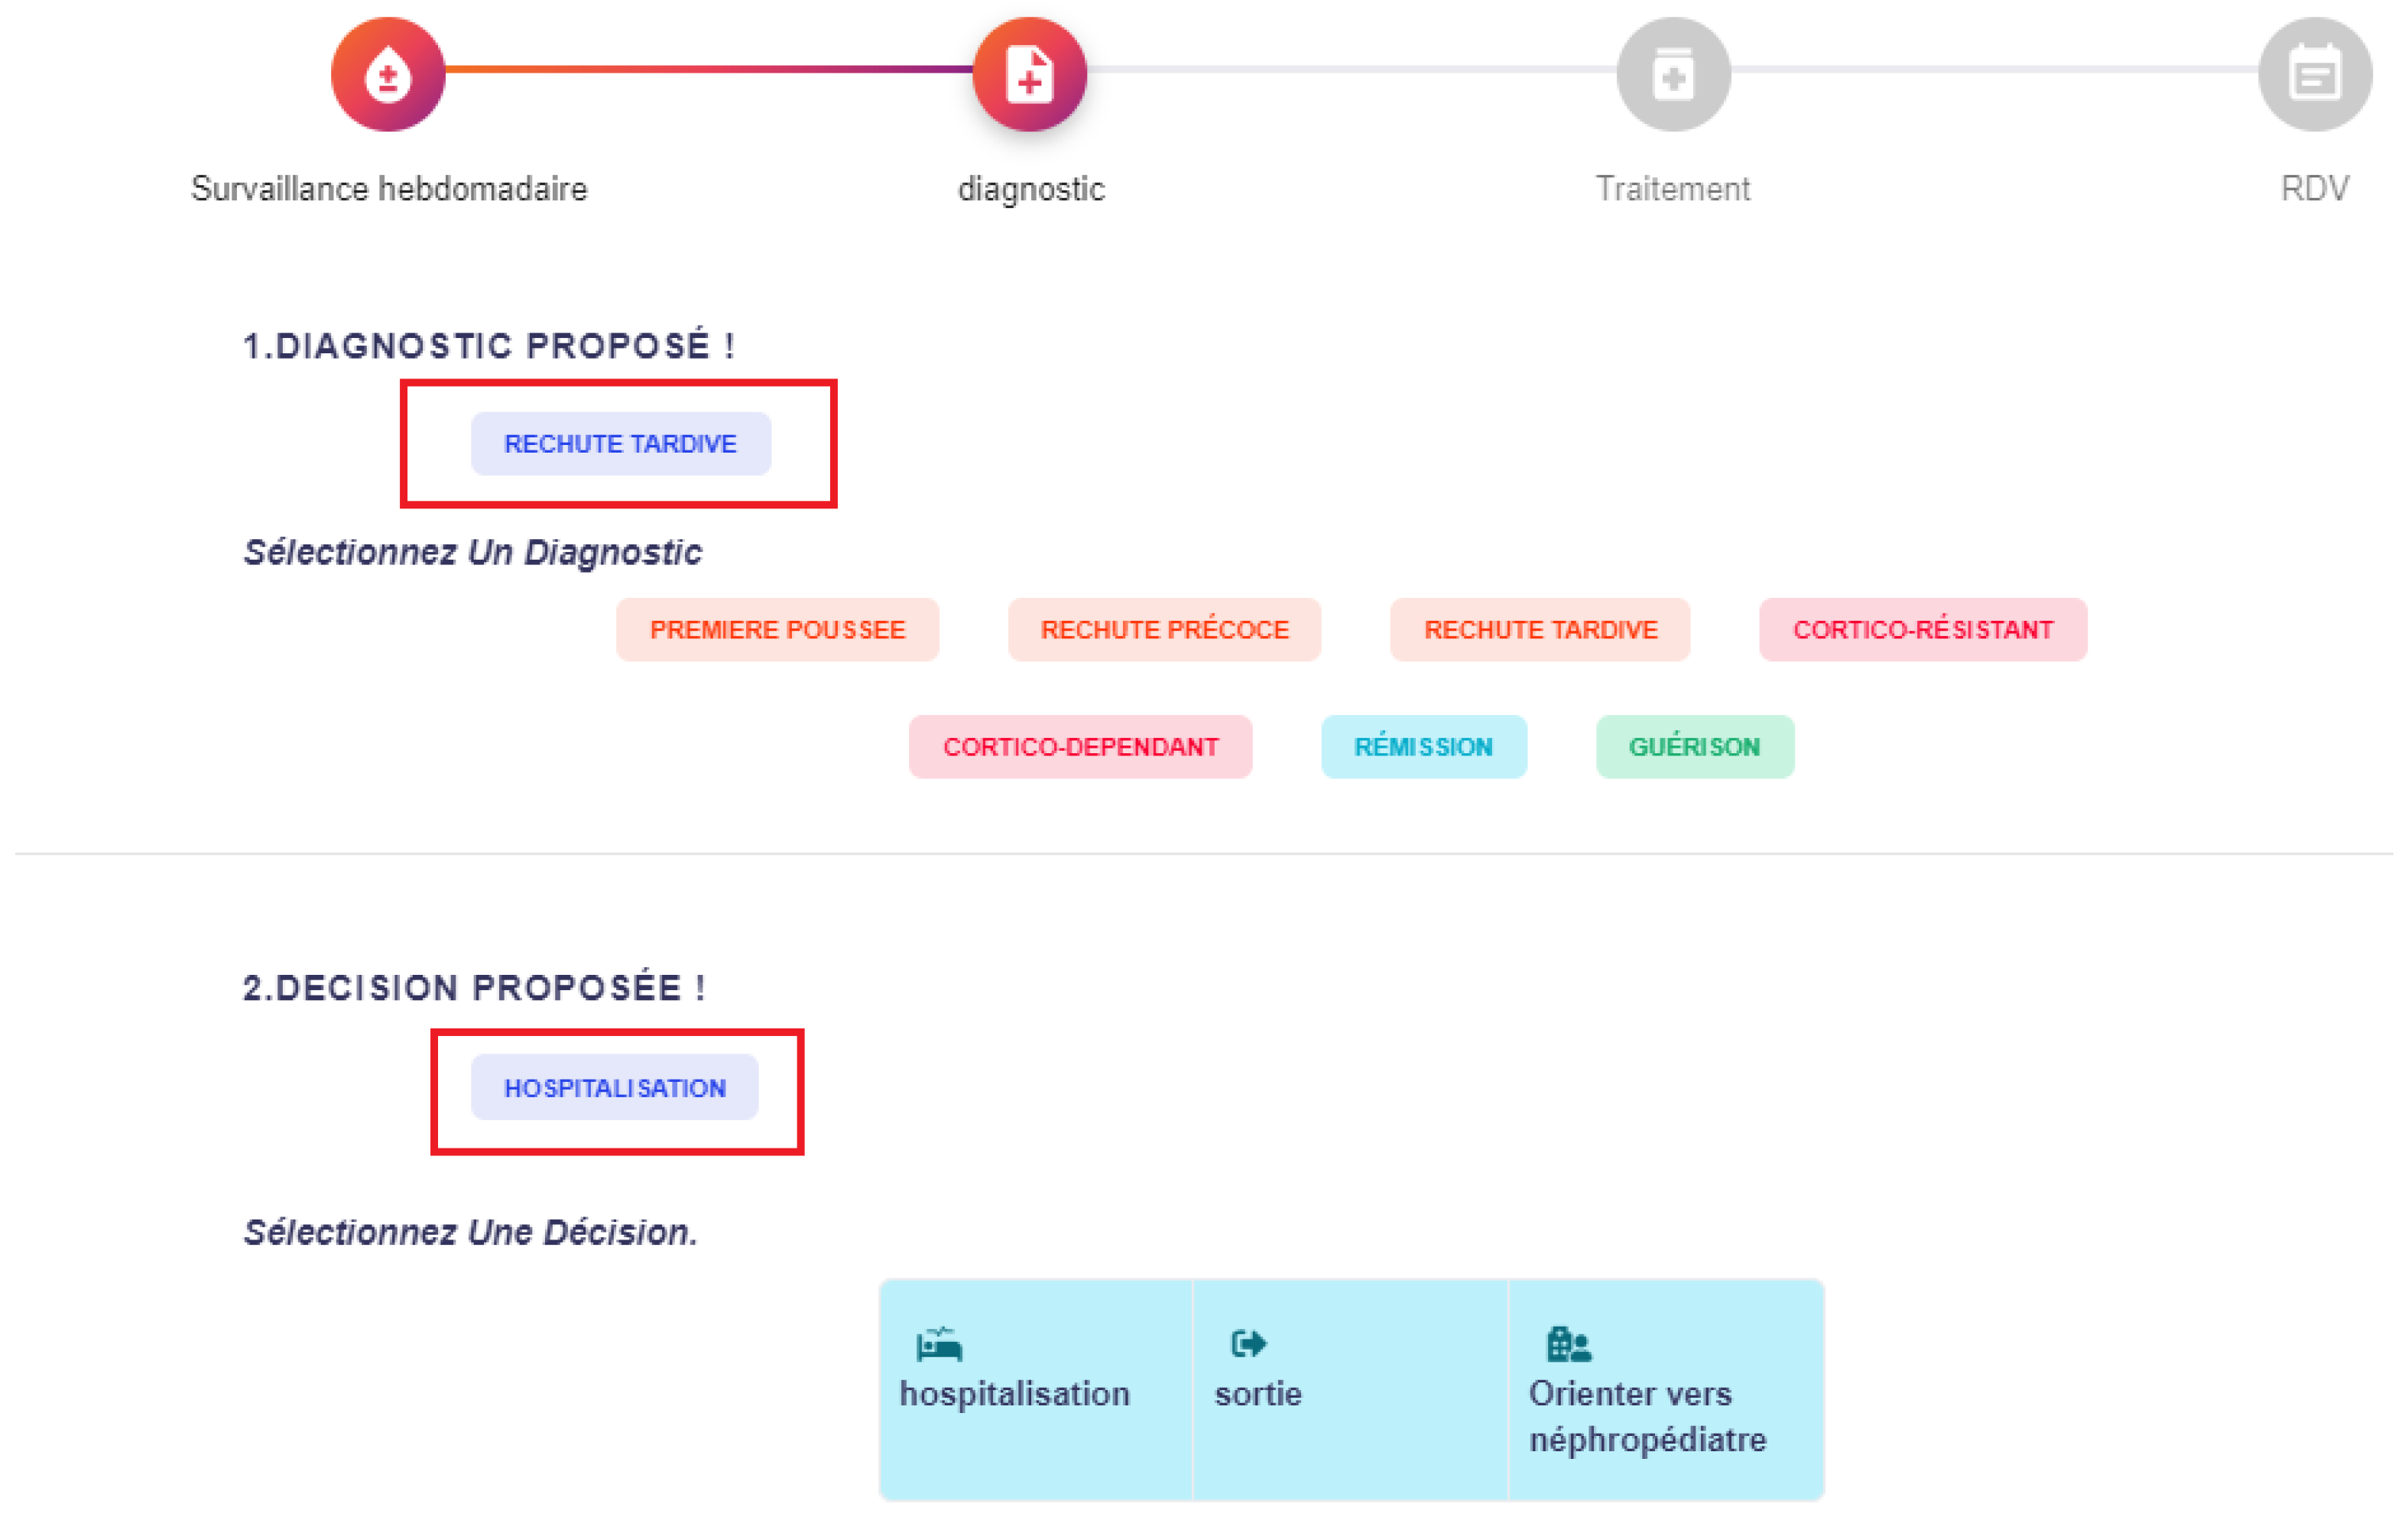Click the proposed HOSPITALISATION blue badge
2408x1517 pixels.
pos(614,1088)
